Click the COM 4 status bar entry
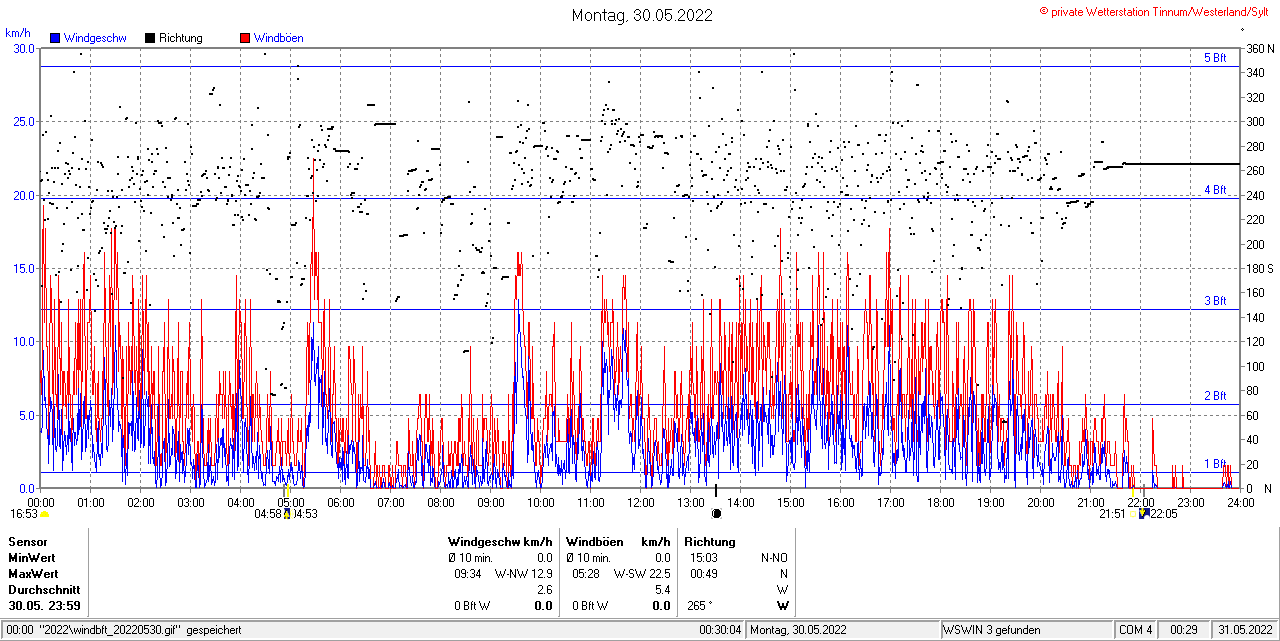 [x=1136, y=630]
